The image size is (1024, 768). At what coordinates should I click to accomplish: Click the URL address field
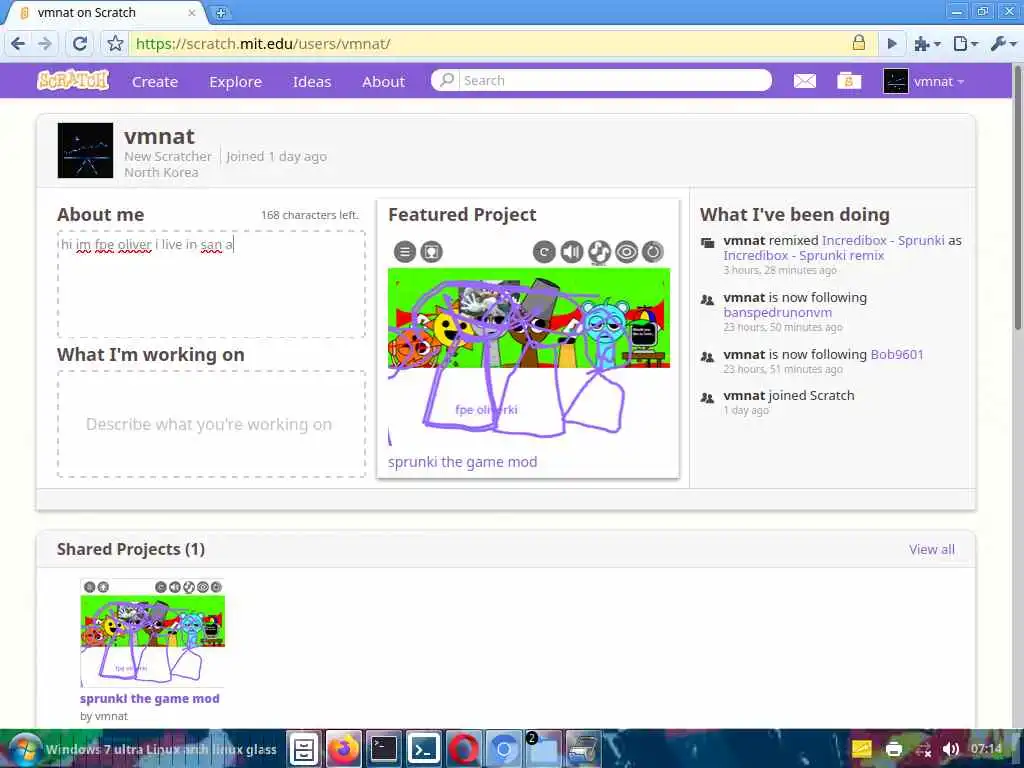pyautogui.click(x=490, y=44)
